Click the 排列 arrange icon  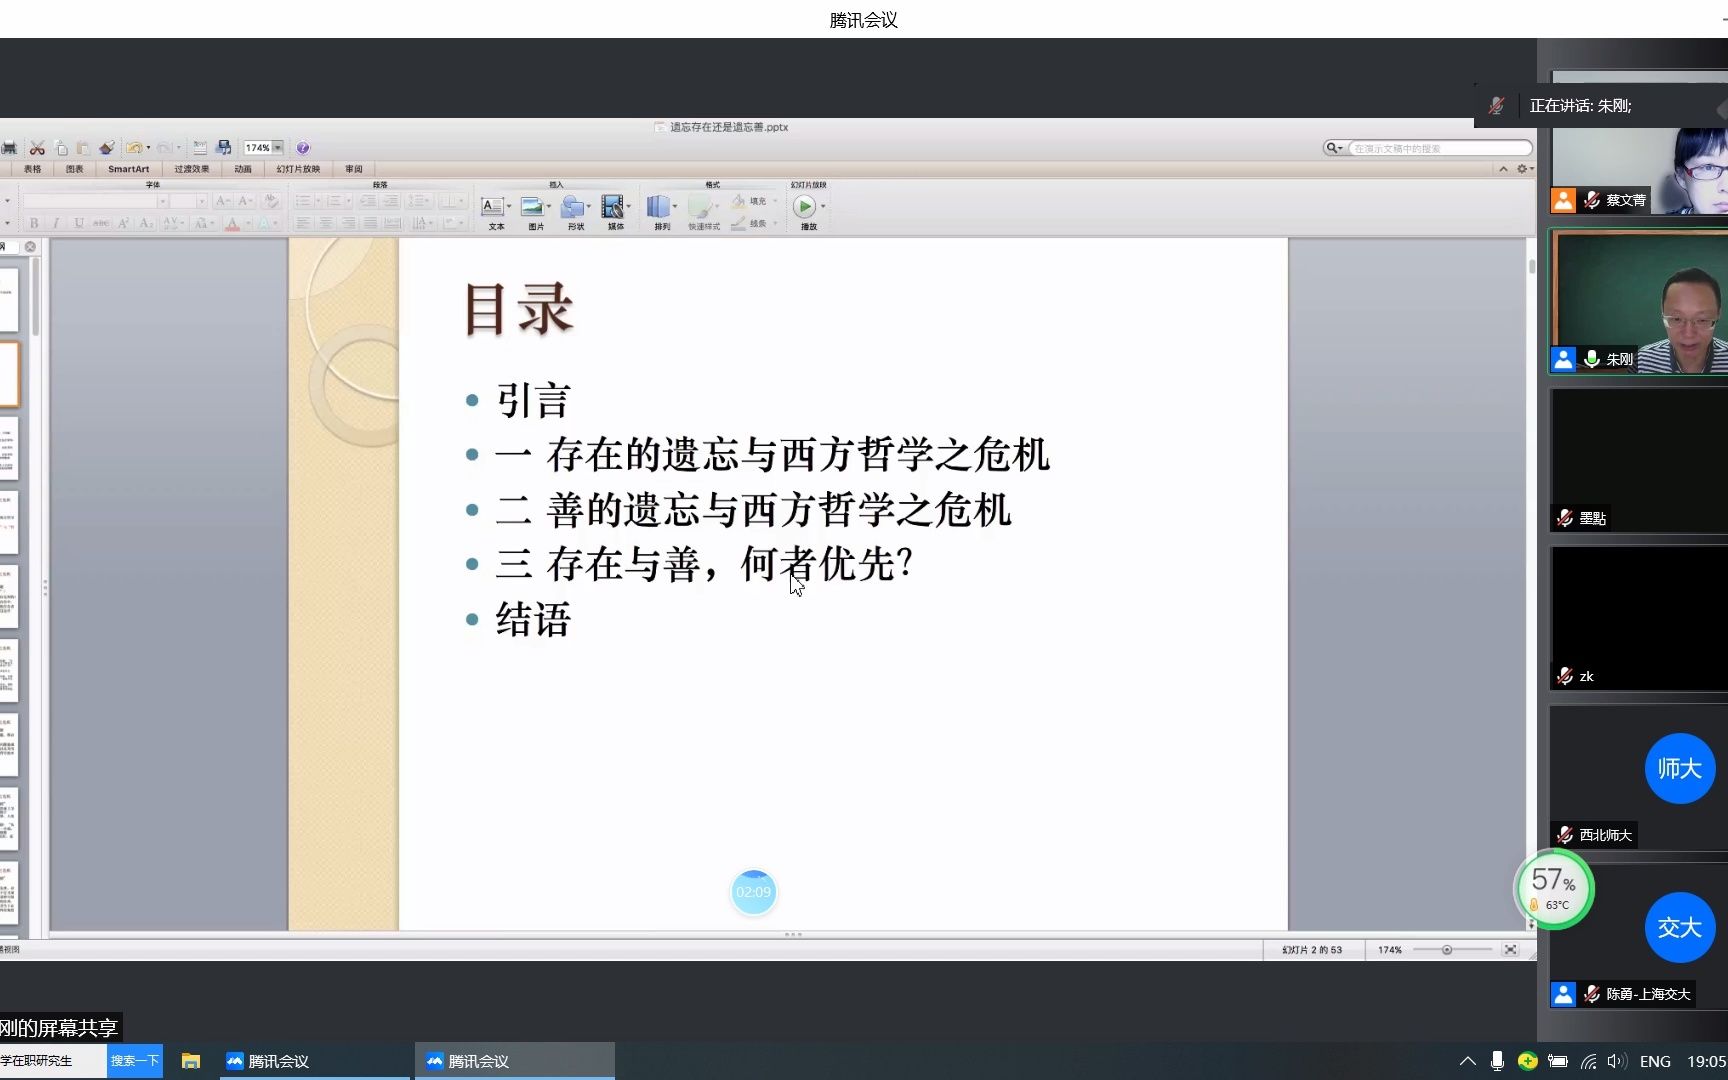tap(658, 207)
